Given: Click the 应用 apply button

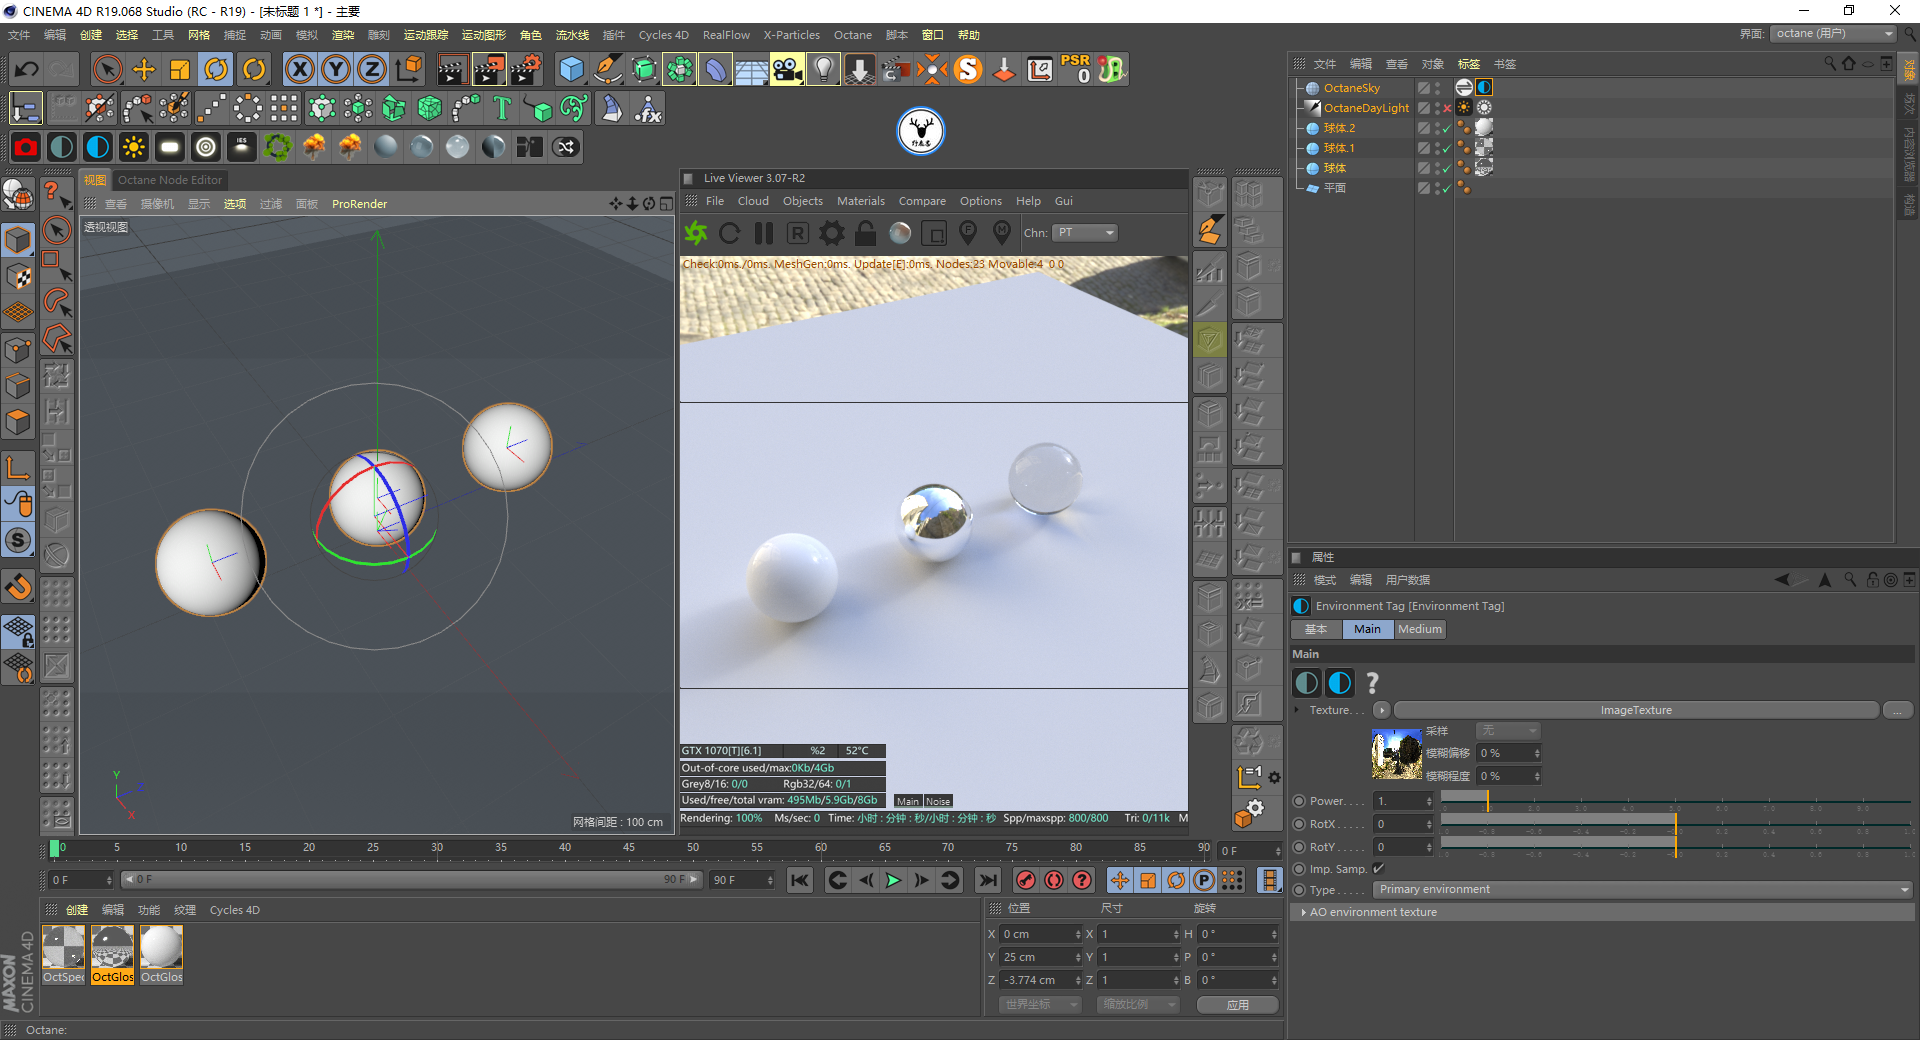Looking at the screenshot, I should point(1238,1005).
